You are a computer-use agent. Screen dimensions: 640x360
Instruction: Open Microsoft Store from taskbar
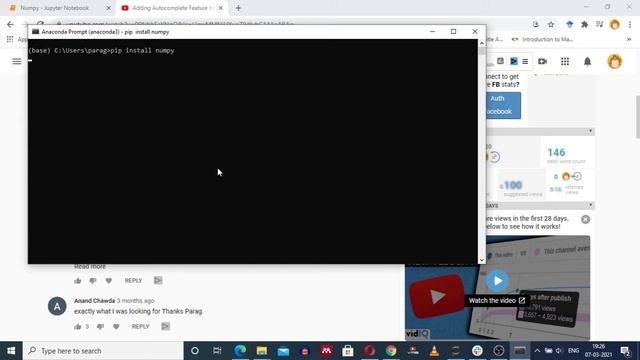pyautogui.click(x=348, y=351)
